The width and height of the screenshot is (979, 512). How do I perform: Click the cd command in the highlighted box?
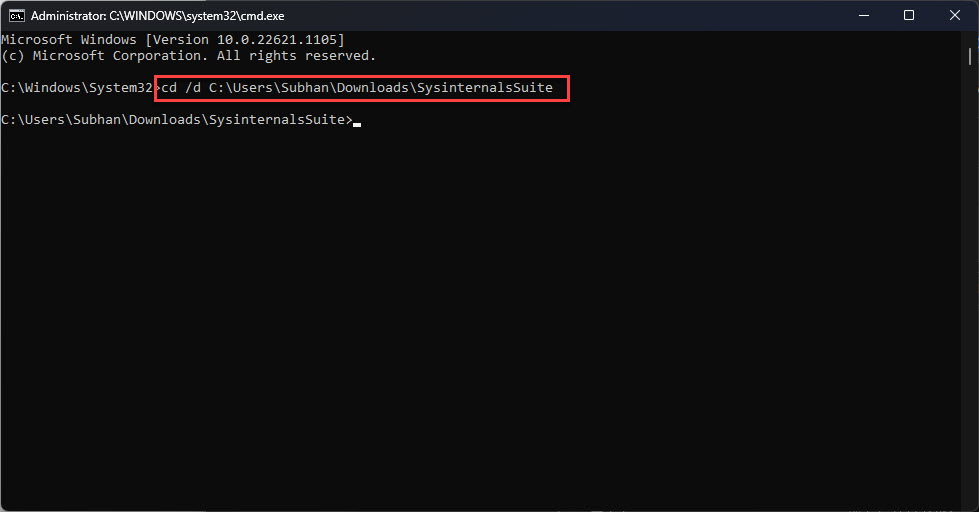point(169,87)
